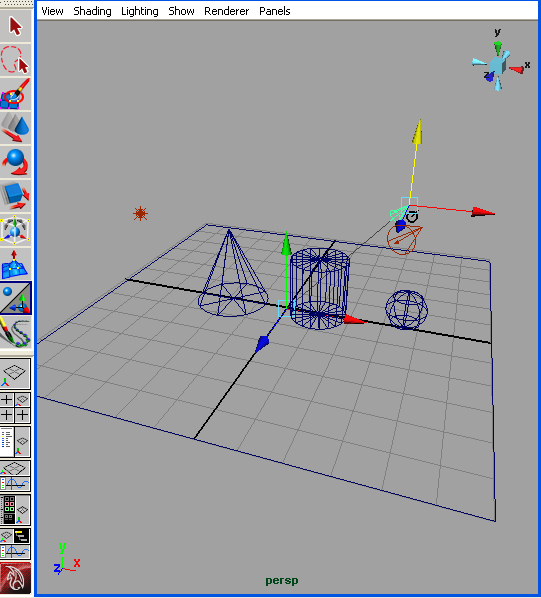This screenshot has width=541, height=598.
Task: Click the Show Manipulator tool
Action: 15,298
